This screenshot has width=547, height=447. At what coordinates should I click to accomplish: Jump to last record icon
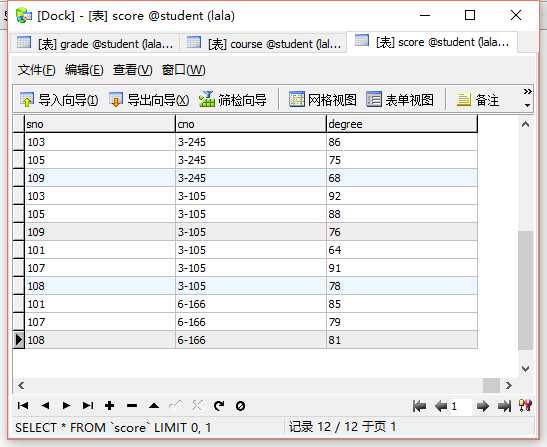tap(88, 405)
